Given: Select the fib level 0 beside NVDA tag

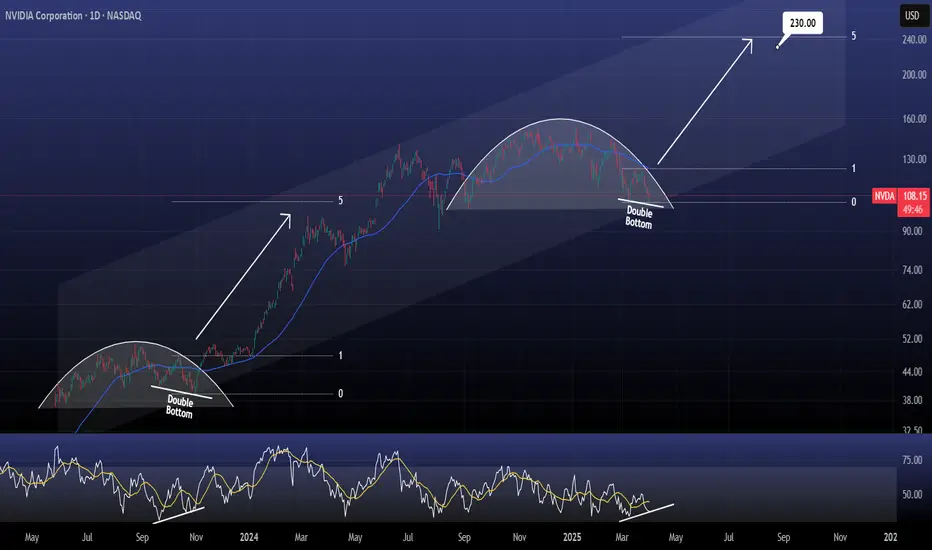Looking at the screenshot, I should point(854,202).
